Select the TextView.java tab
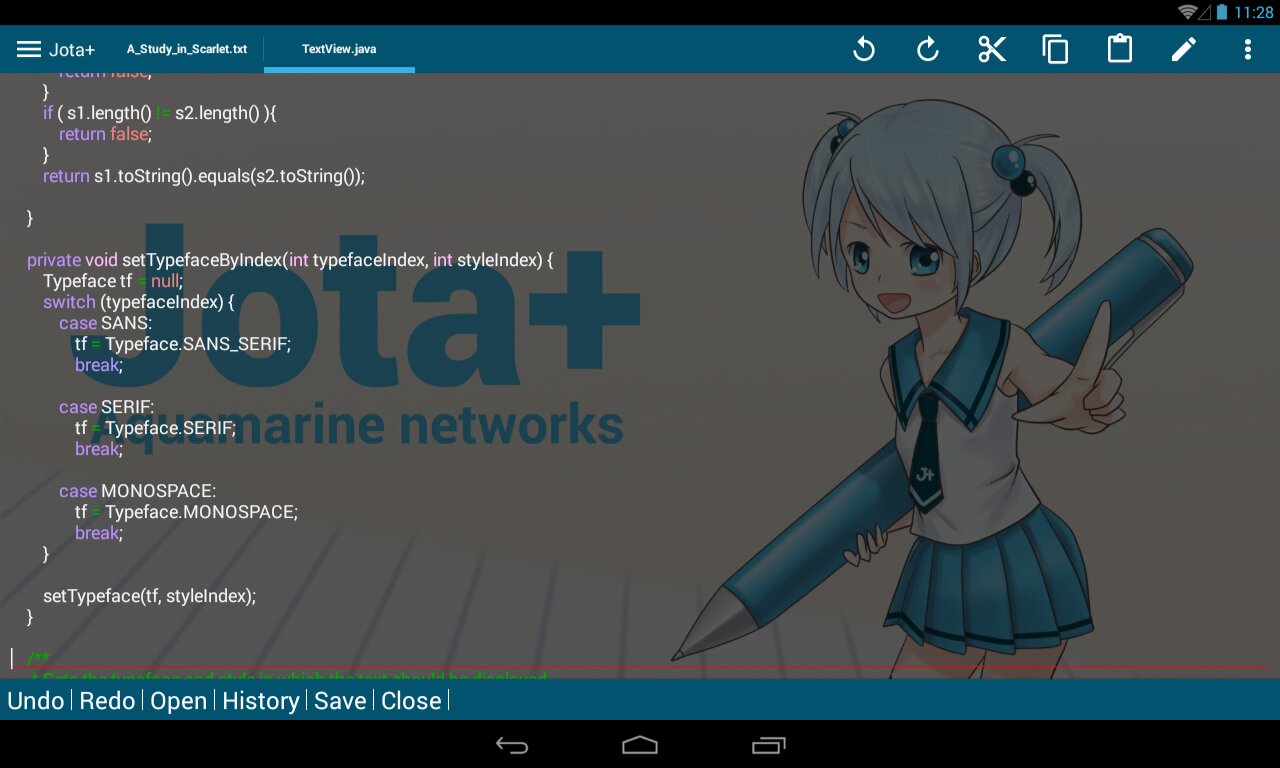Screen dimensions: 1280x768 point(339,49)
